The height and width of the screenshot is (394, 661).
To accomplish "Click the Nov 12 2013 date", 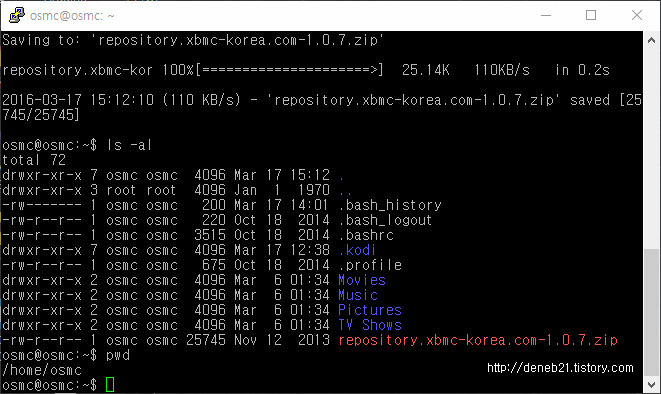I will 282,340.
